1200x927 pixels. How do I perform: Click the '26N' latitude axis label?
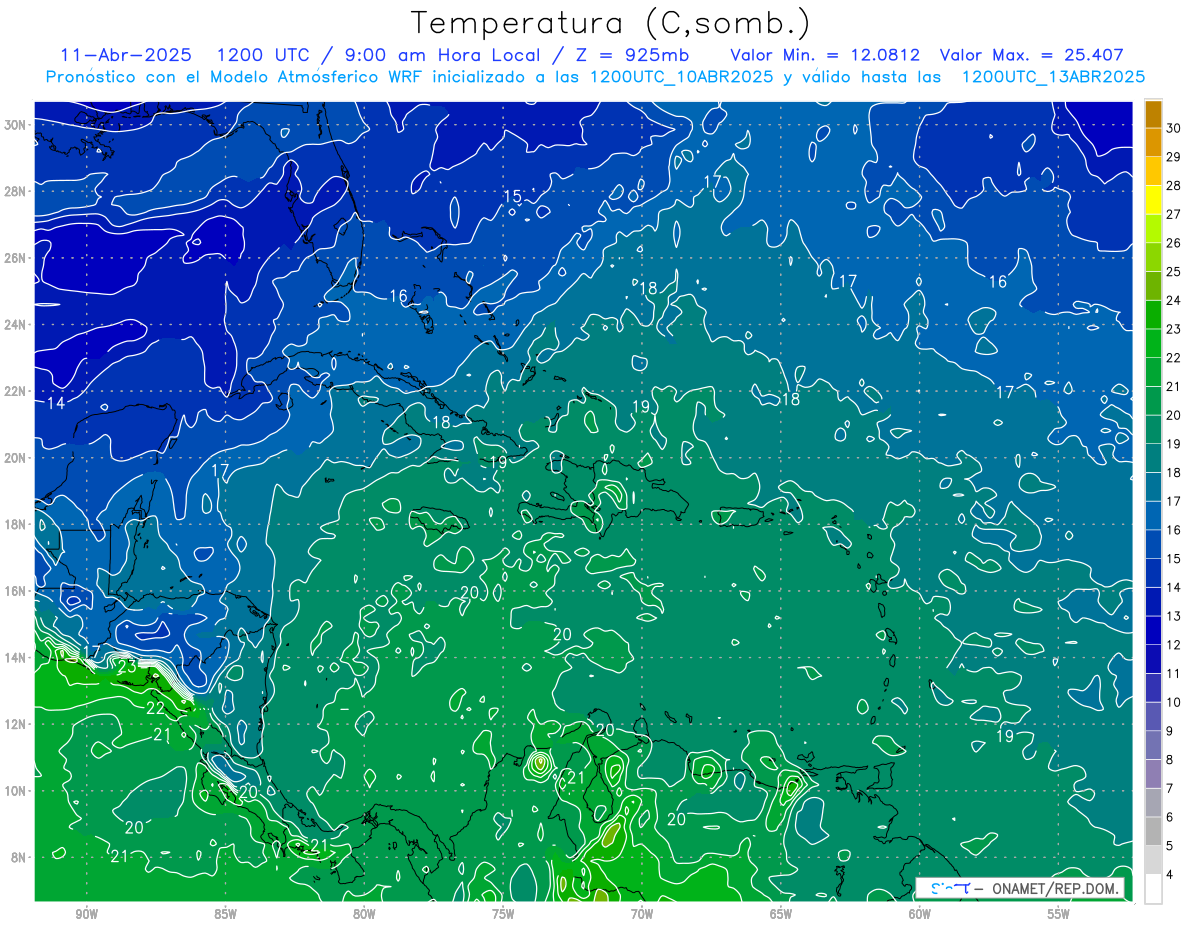pyautogui.click(x=17, y=258)
